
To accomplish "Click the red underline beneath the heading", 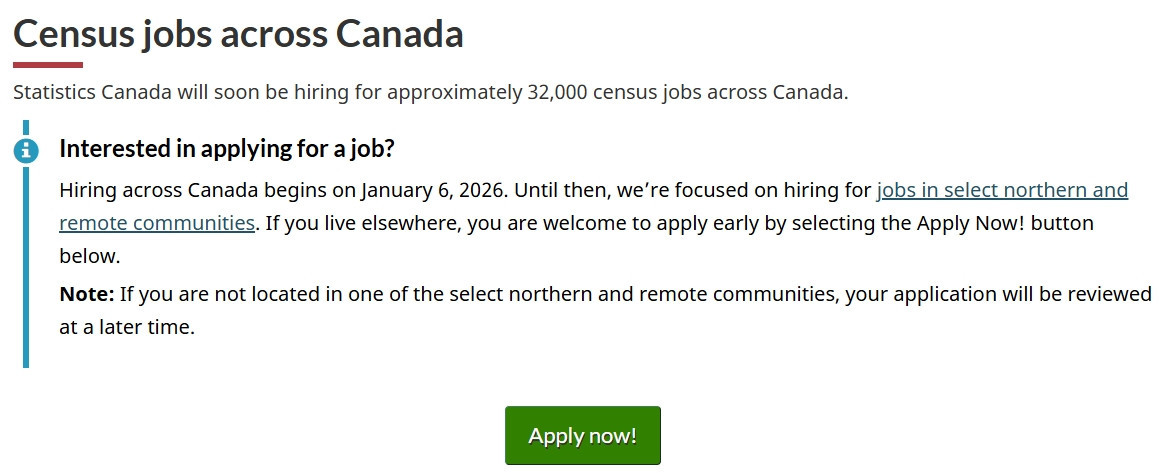I will click(x=48, y=65).
